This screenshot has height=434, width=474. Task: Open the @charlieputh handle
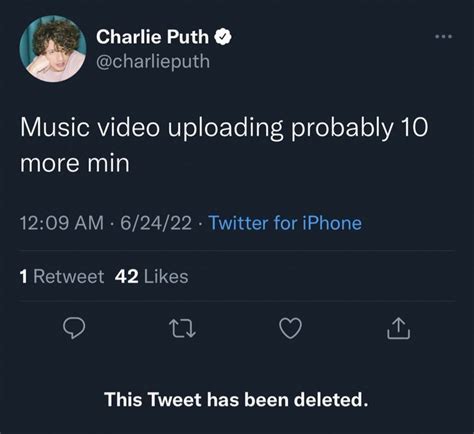click(153, 62)
